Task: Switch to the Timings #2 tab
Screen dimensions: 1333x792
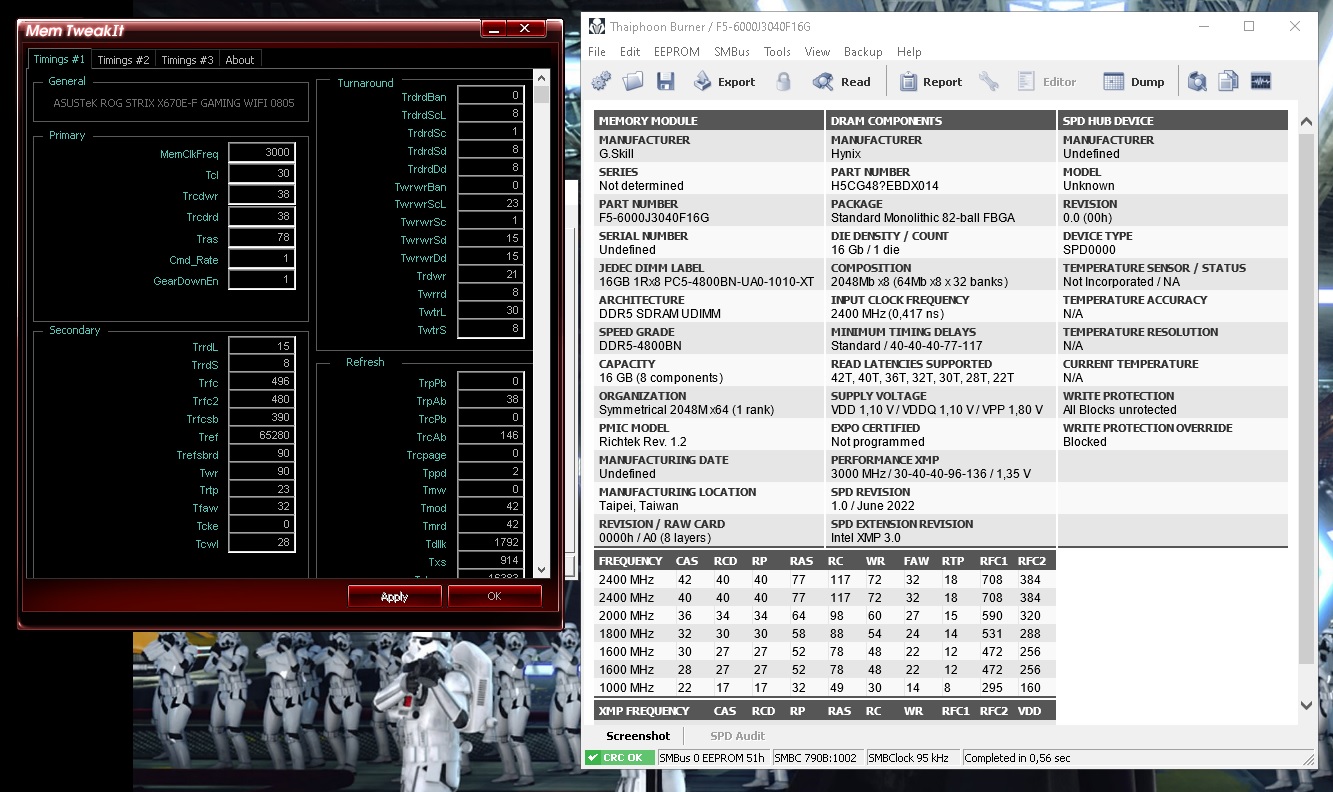Action: pyautogui.click(x=123, y=60)
